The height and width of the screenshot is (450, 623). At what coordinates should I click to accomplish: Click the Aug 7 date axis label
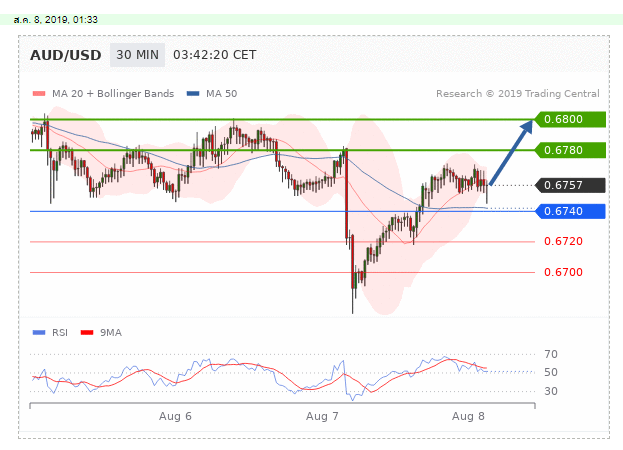322,416
